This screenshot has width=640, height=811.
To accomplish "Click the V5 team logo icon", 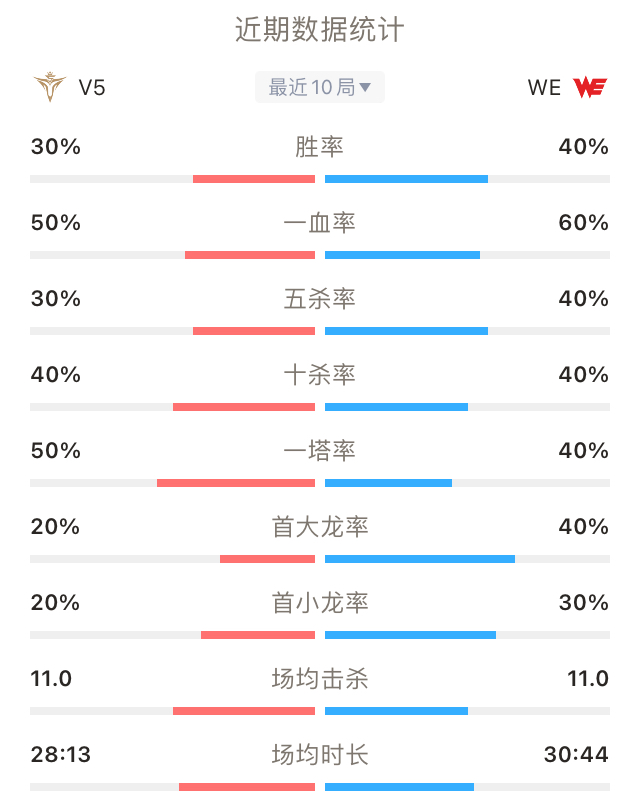I will click(50, 87).
